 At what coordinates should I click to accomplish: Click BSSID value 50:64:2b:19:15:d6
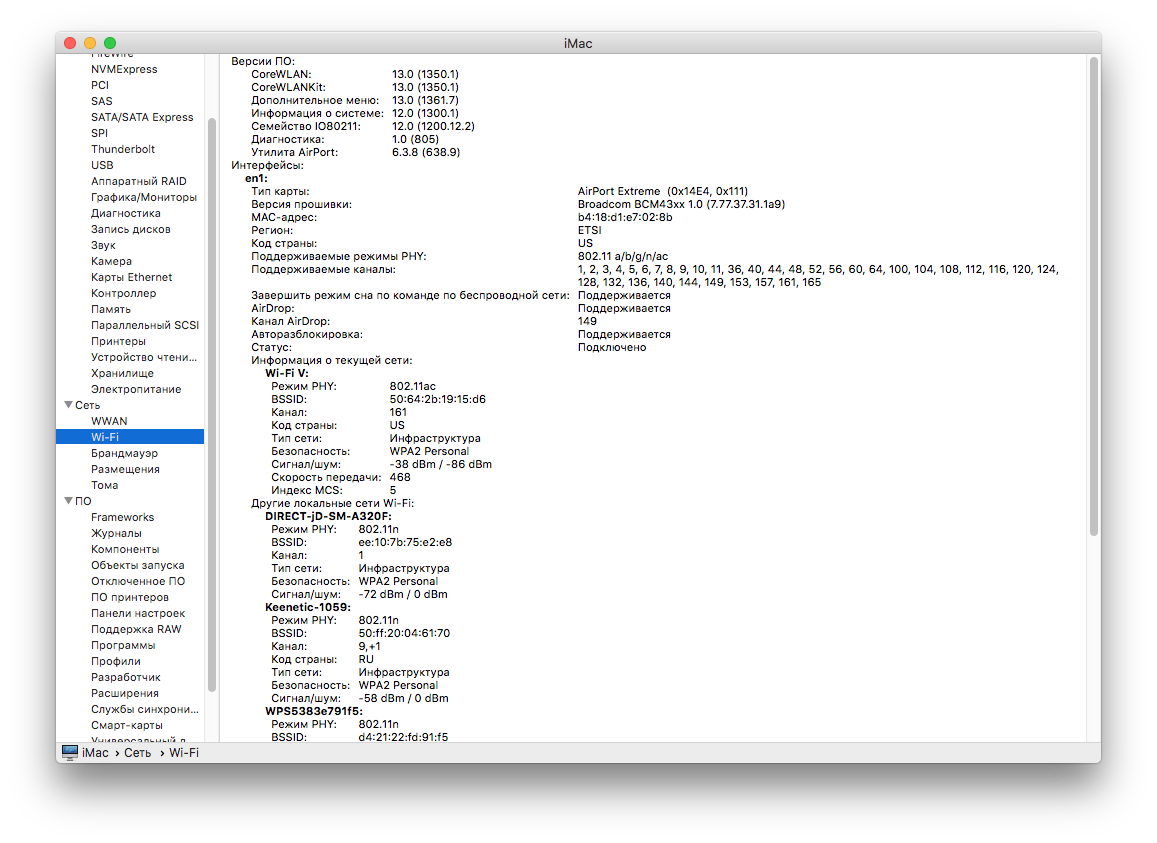(x=438, y=399)
